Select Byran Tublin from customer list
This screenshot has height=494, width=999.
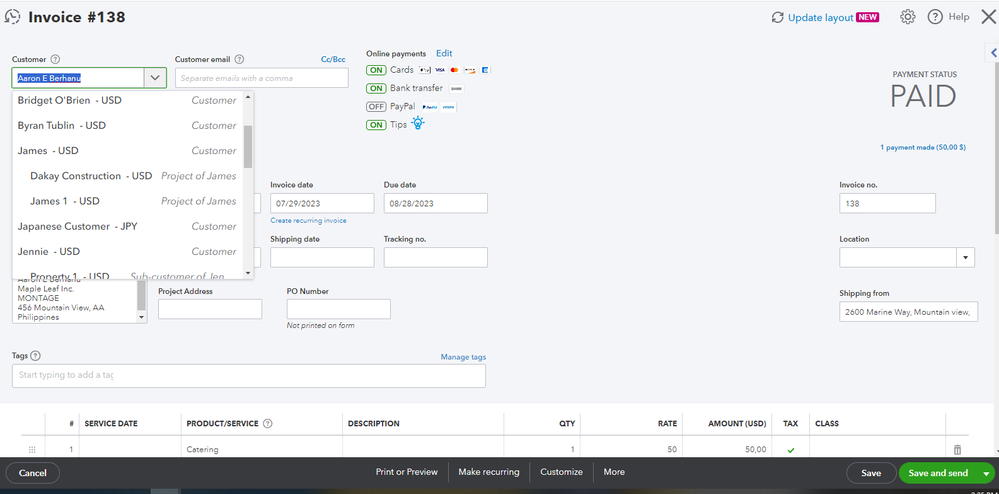pyautogui.click(x=127, y=126)
